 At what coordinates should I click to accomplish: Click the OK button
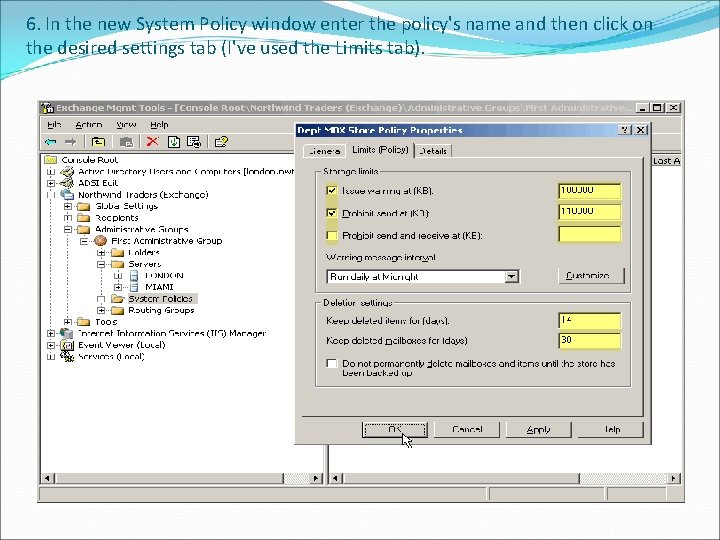[x=394, y=430]
